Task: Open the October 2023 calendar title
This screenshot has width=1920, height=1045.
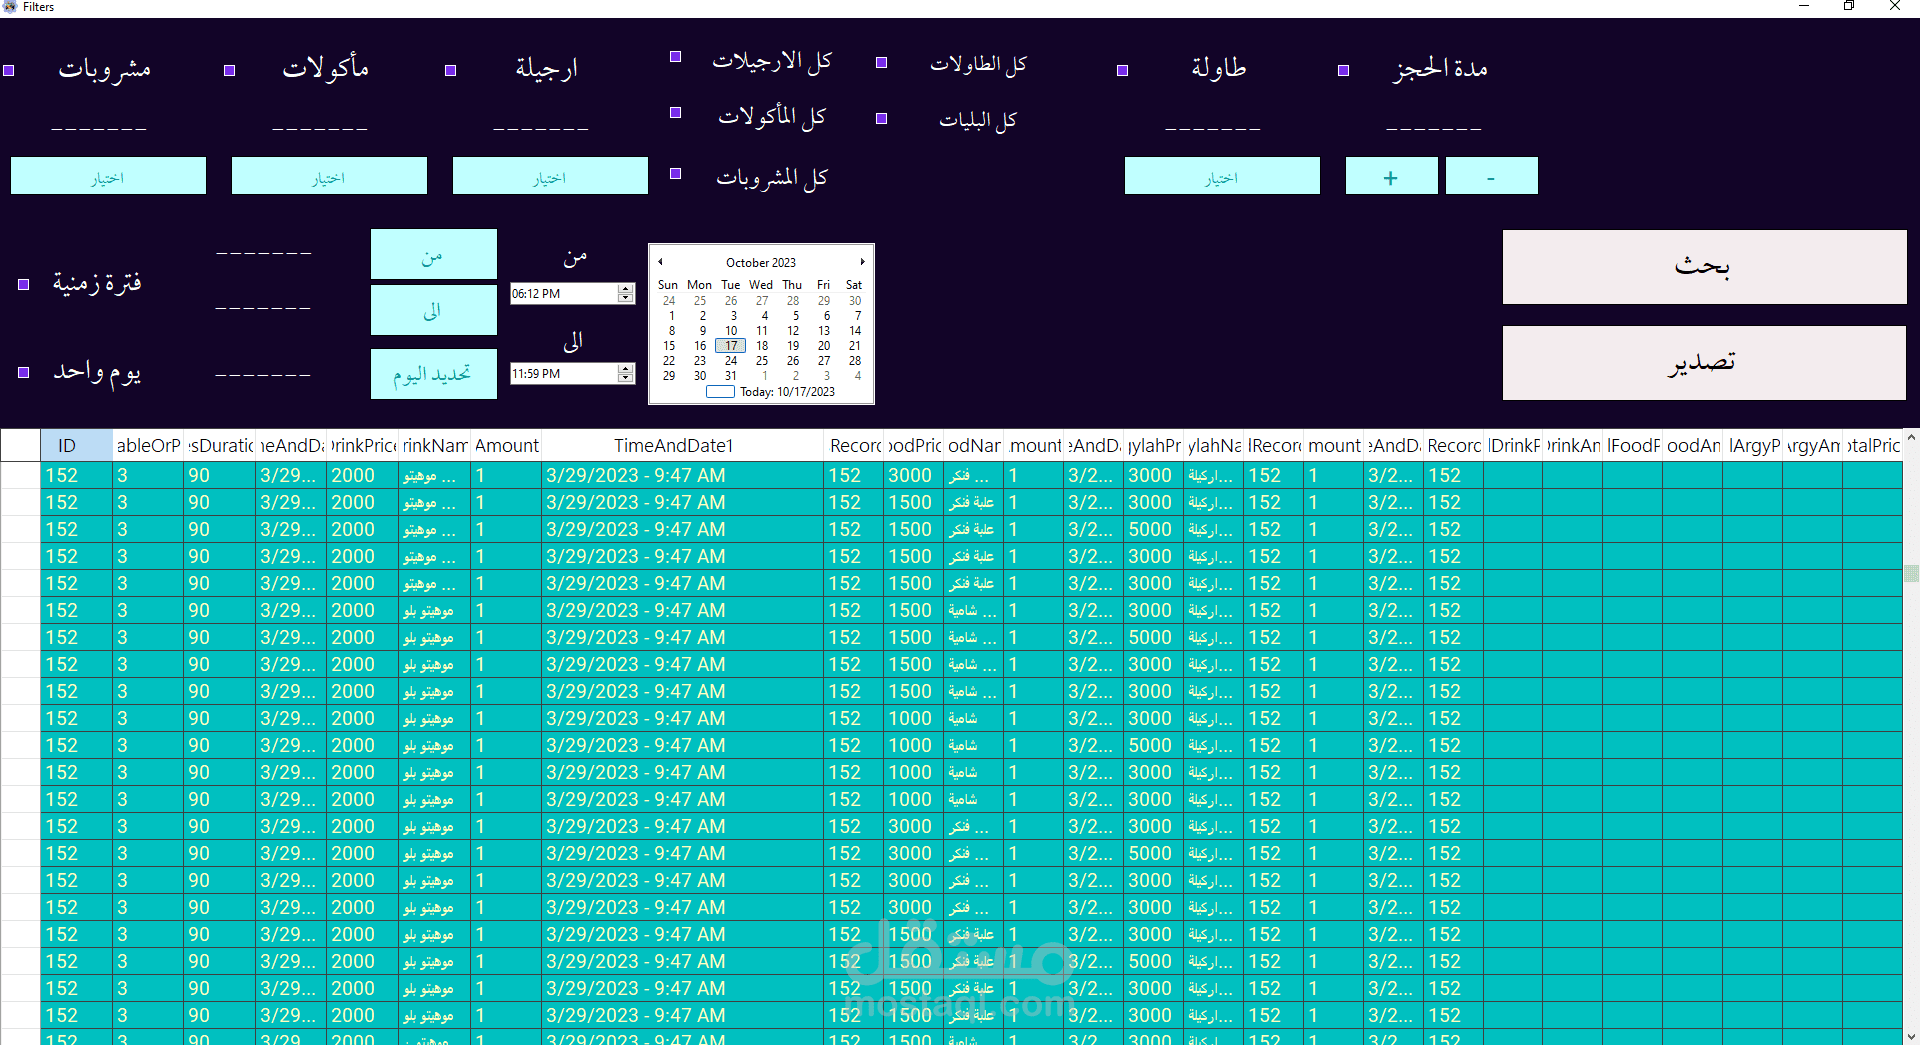Action: tap(761, 263)
